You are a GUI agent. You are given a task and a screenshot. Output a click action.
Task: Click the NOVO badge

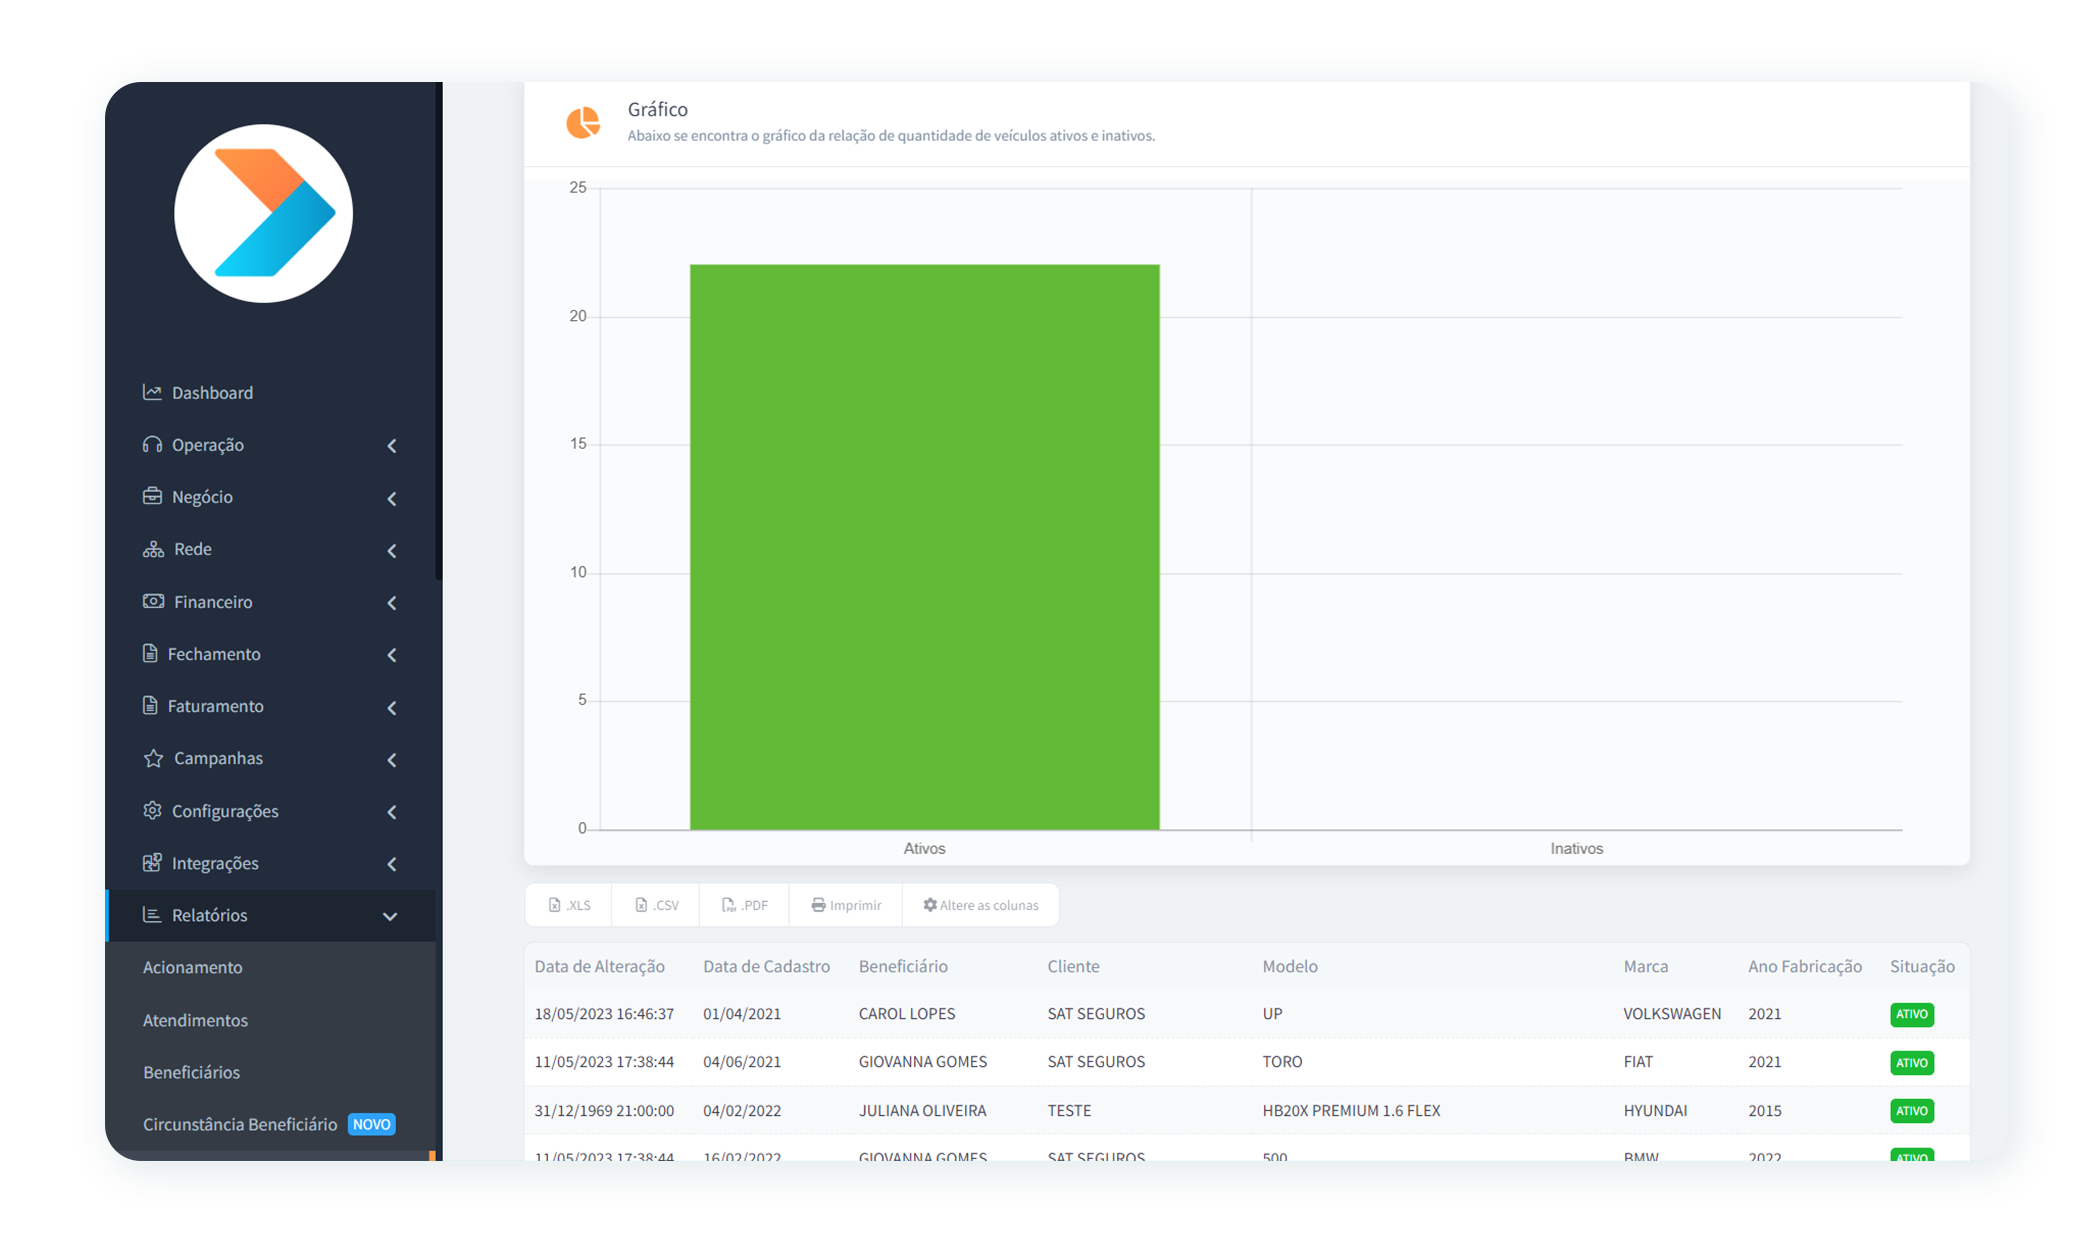click(372, 1124)
